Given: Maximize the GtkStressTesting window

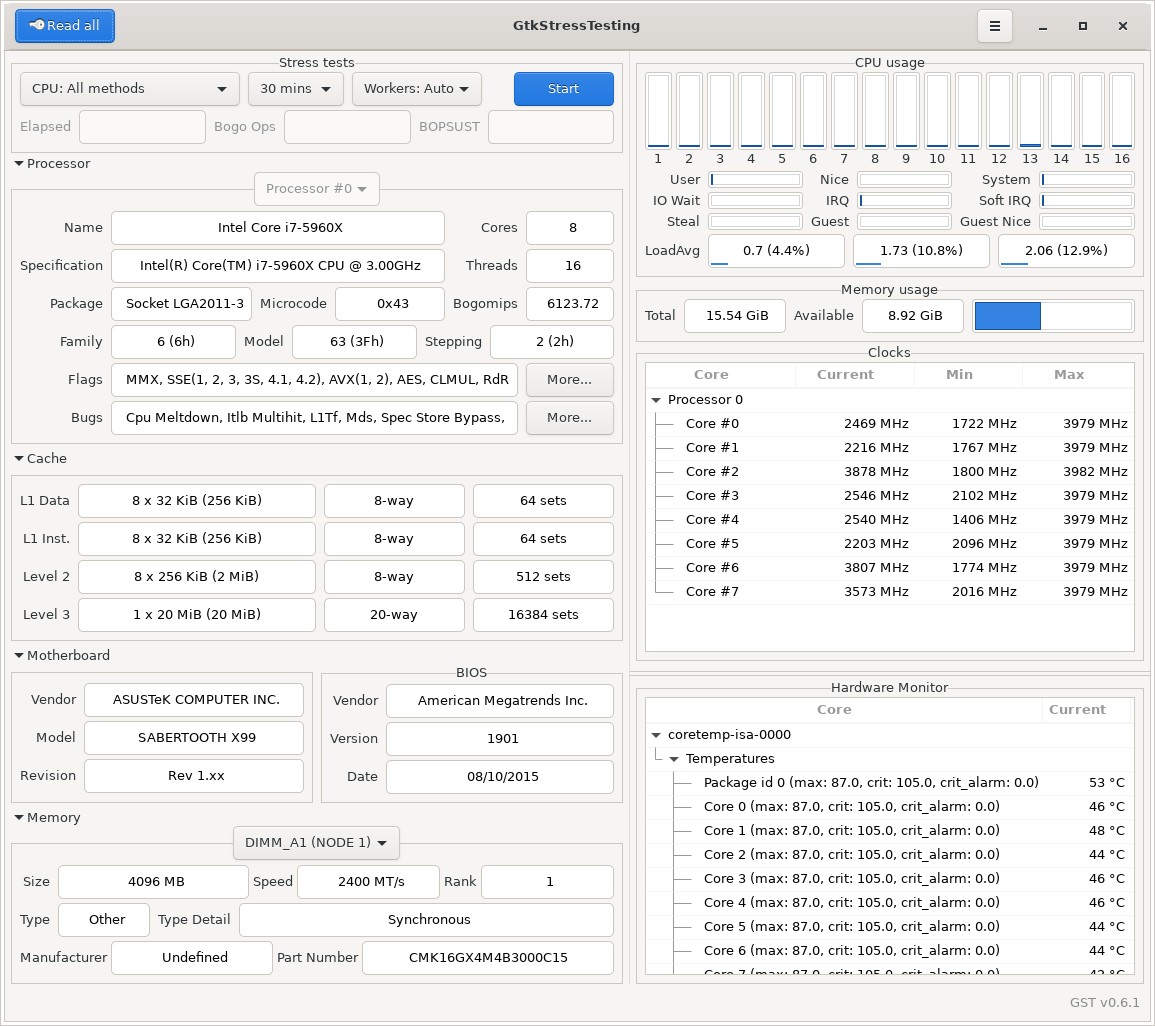Looking at the screenshot, I should (1082, 26).
